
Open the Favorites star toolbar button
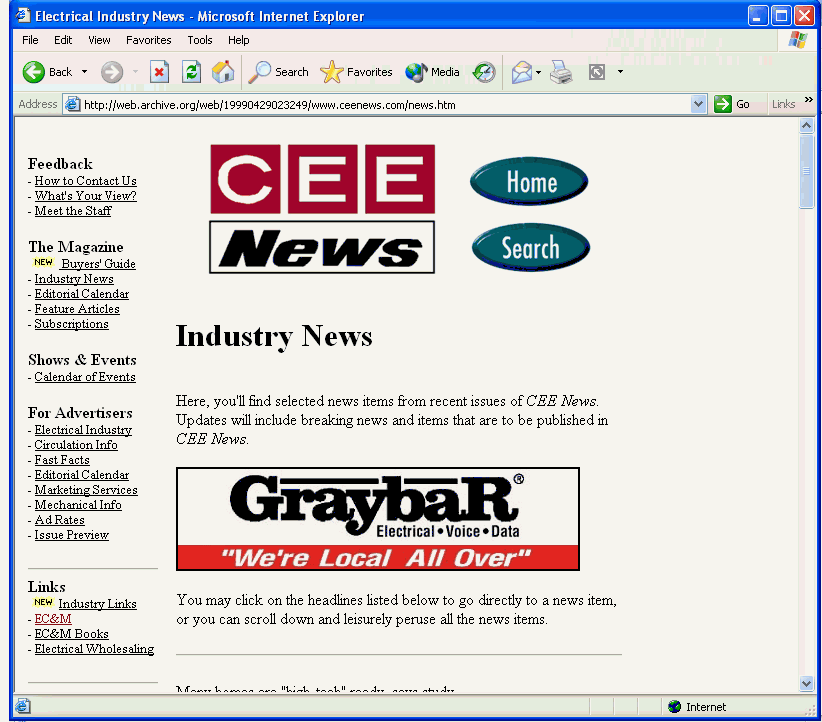(356, 72)
